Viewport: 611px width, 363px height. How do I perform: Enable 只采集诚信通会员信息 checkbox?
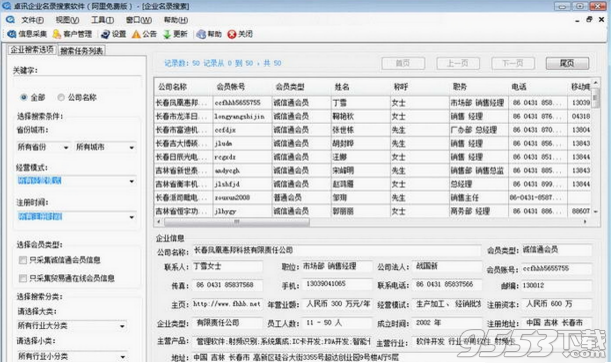pyautogui.click(x=23, y=260)
